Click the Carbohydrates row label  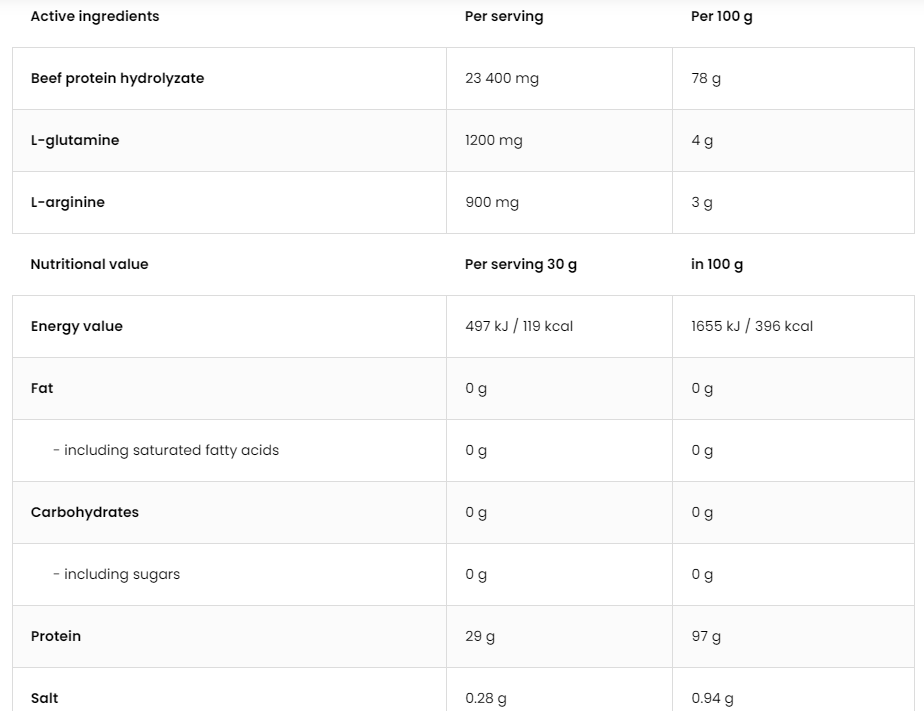coord(85,512)
